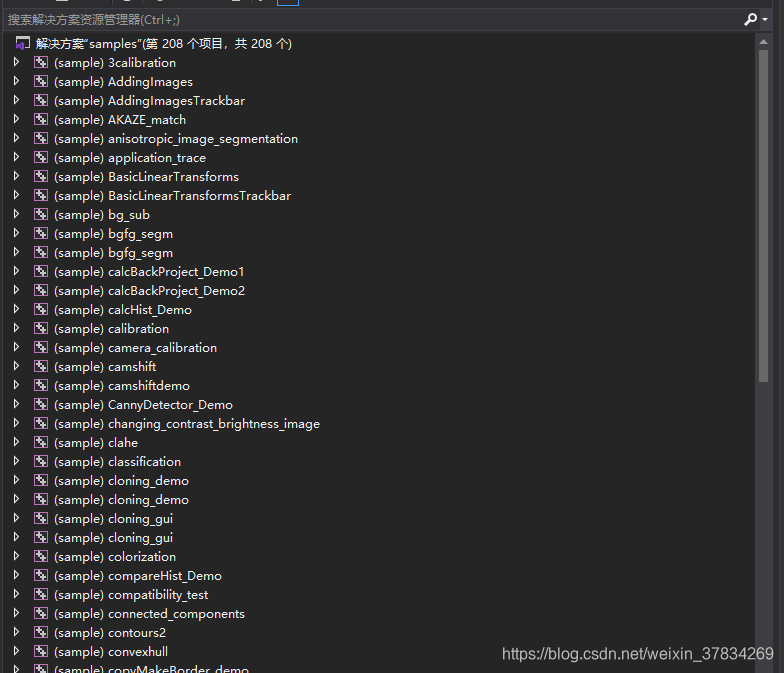Select the '(sample) AddingImagesTrackbar' row text
784x673 pixels.
[150, 101]
